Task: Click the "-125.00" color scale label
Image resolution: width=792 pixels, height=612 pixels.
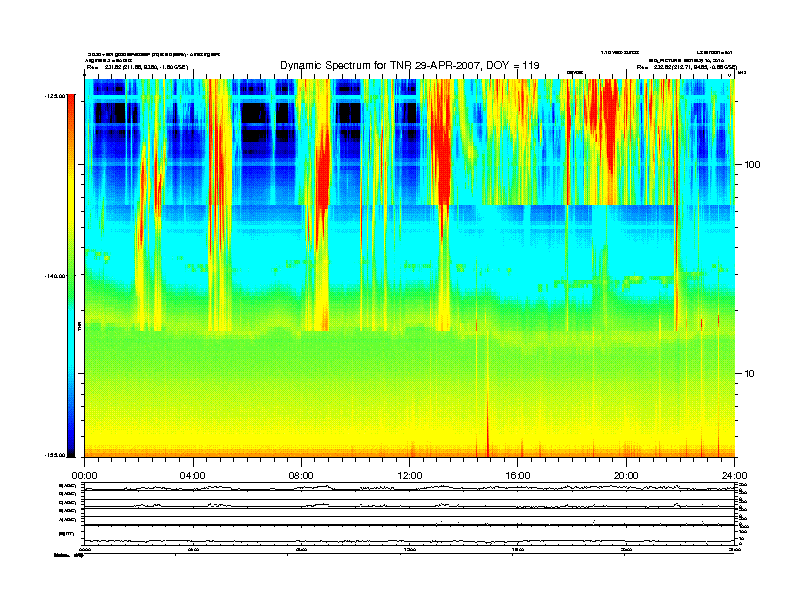Action: [55, 95]
